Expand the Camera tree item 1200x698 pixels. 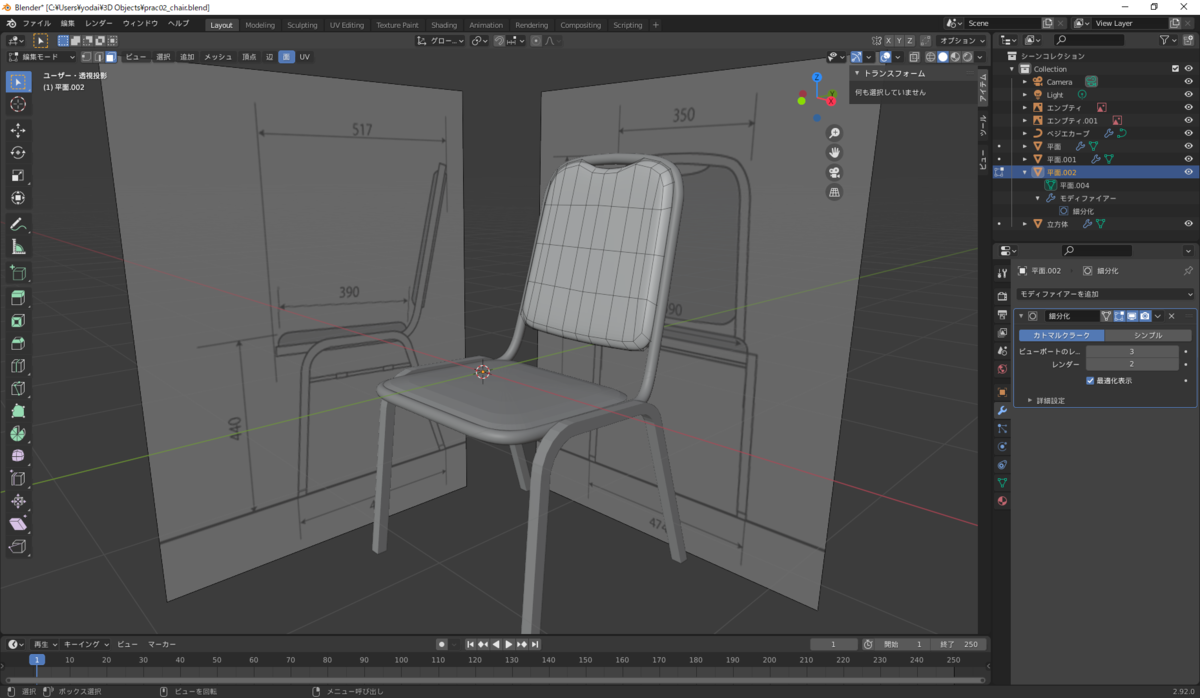[1024, 82]
